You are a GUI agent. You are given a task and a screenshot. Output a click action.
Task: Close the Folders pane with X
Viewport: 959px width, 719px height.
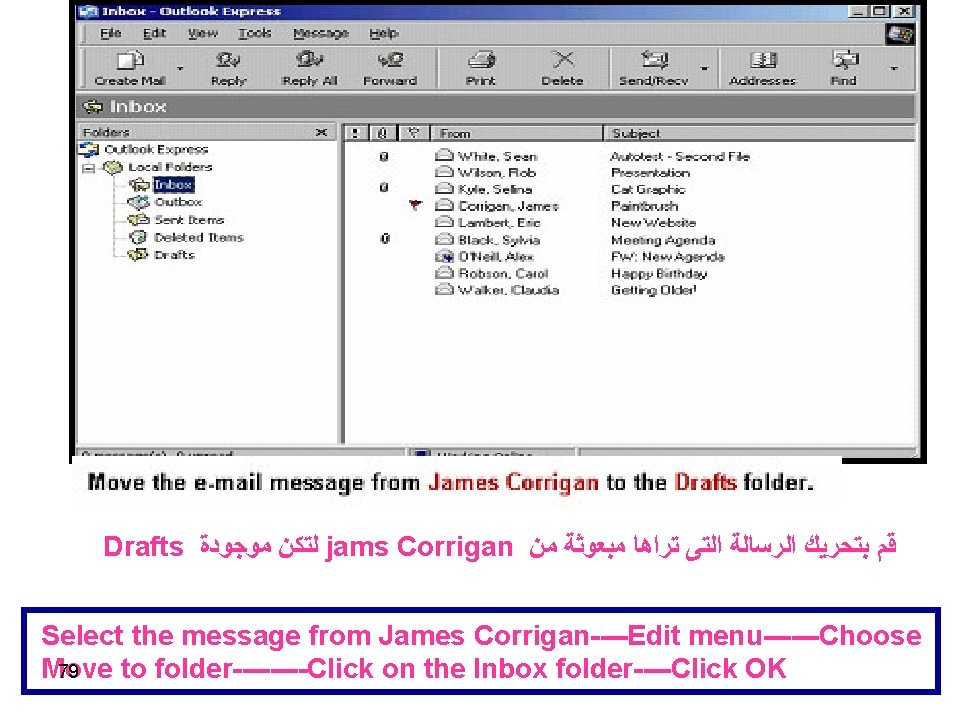tap(321, 132)
